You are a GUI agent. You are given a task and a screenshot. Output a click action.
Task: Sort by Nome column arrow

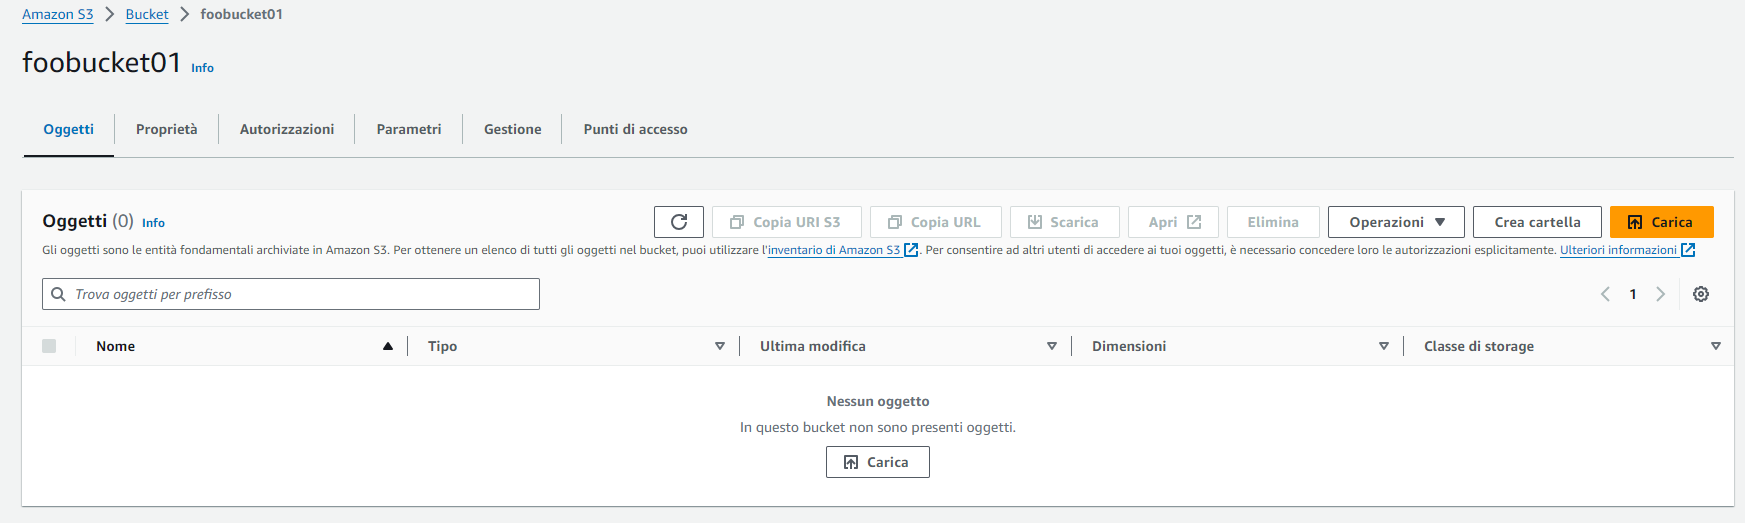pyautogui.click(x=388, y=346)
